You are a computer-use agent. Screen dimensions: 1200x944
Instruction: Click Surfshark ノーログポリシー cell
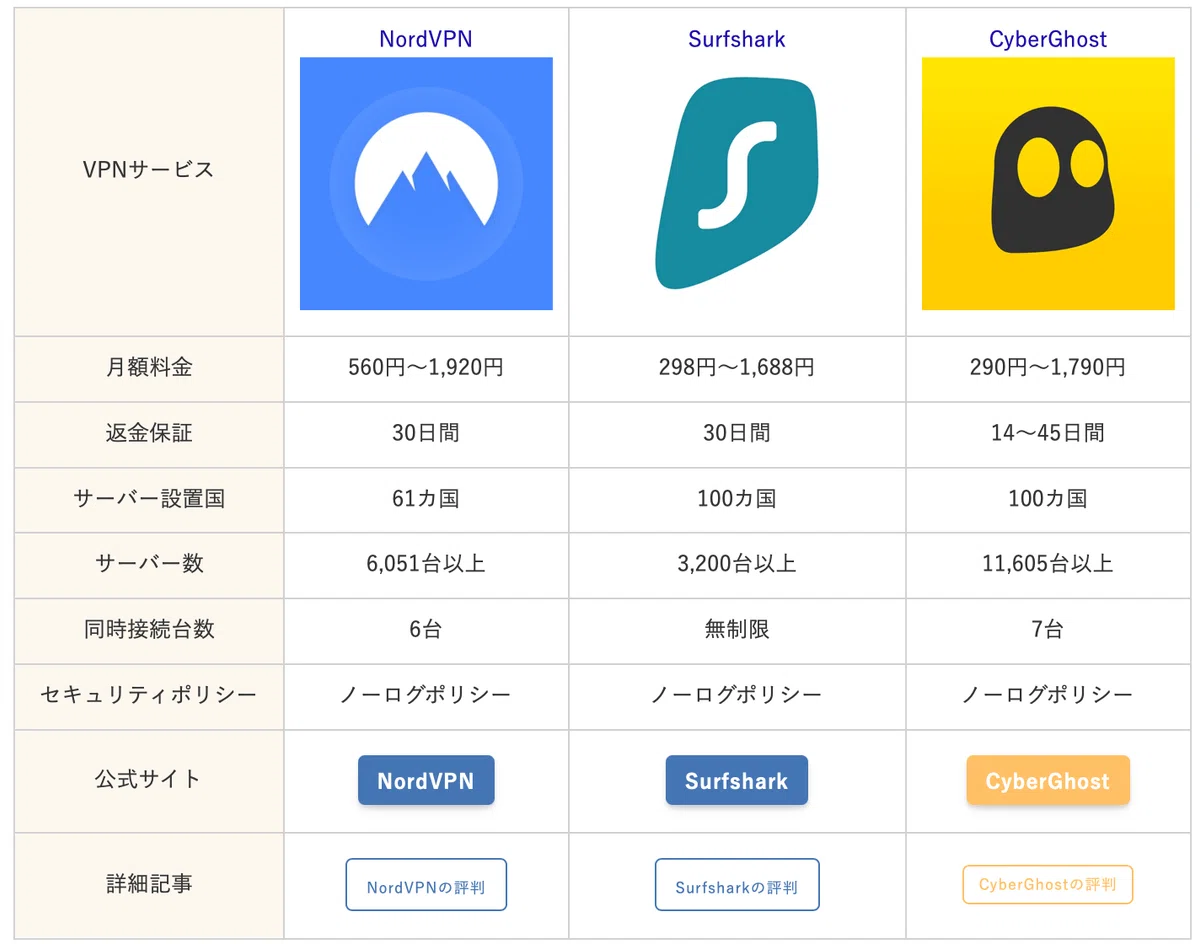click(x=737, y=696)
